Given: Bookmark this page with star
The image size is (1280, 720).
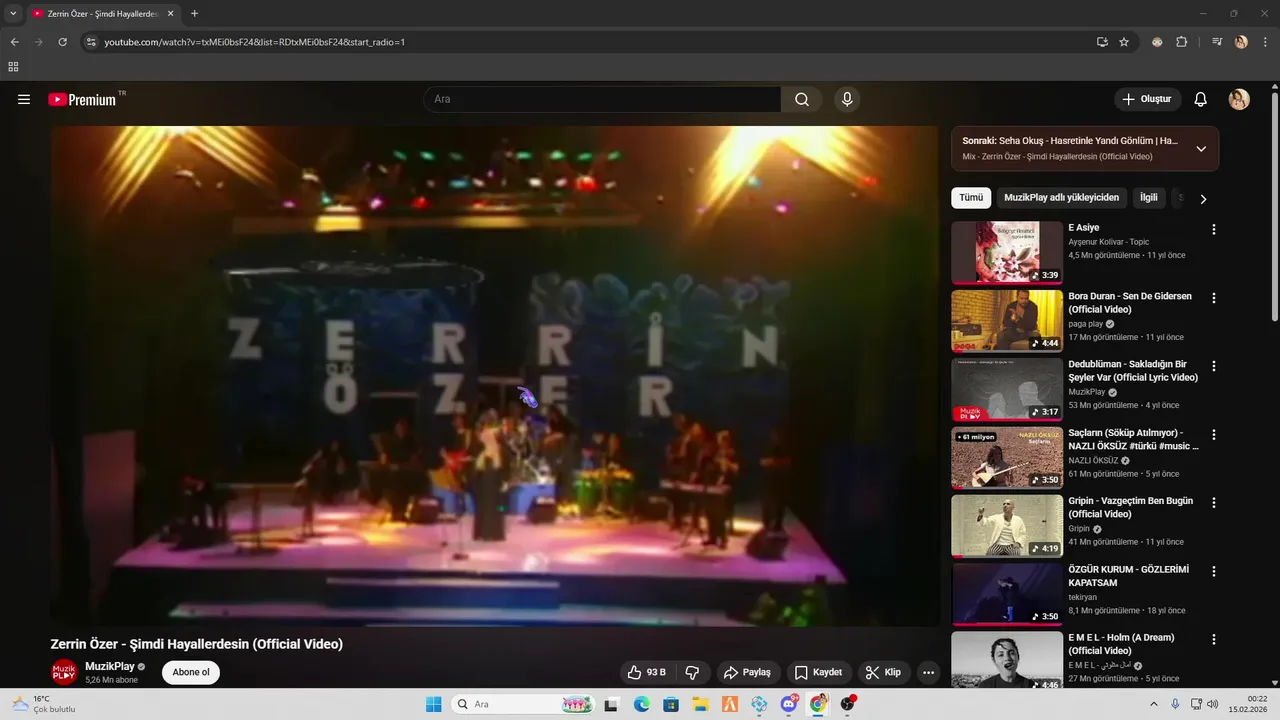Looking at the screenshot, I should coord(1124,42).
